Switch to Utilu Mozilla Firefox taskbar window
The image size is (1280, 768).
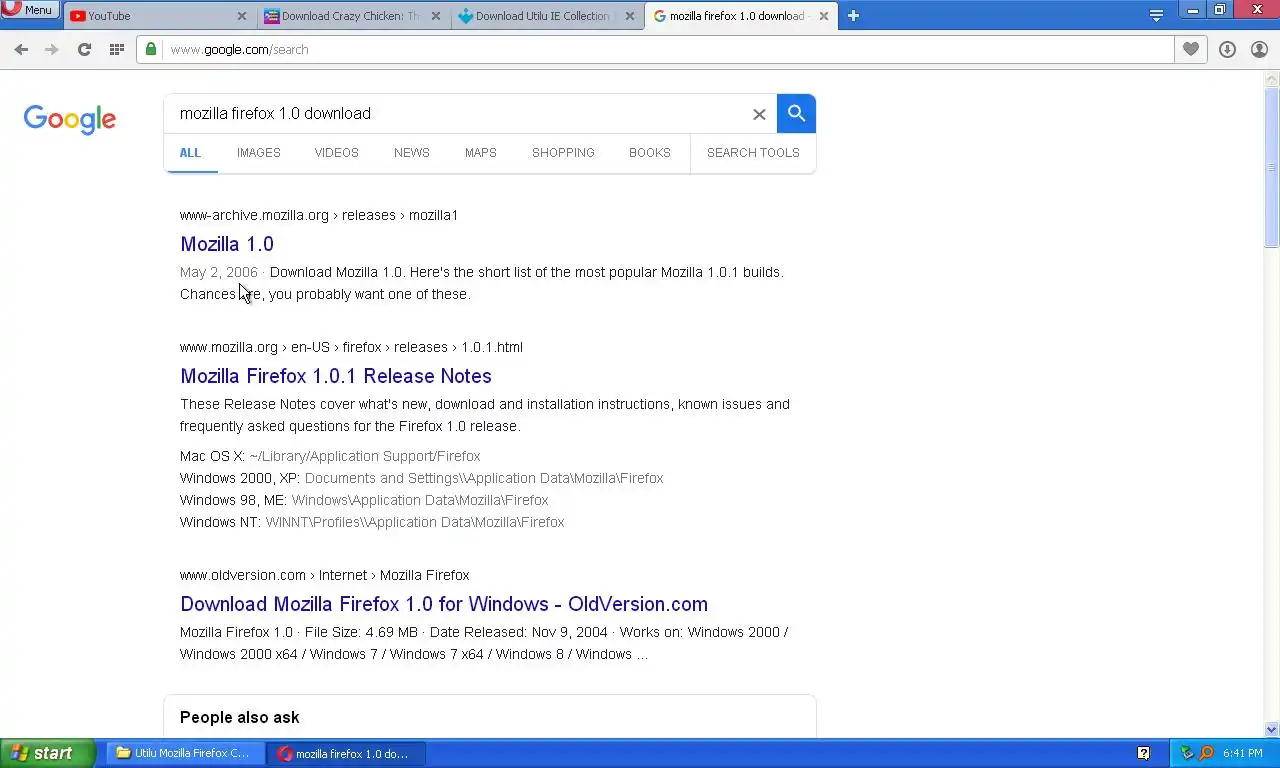185,754
